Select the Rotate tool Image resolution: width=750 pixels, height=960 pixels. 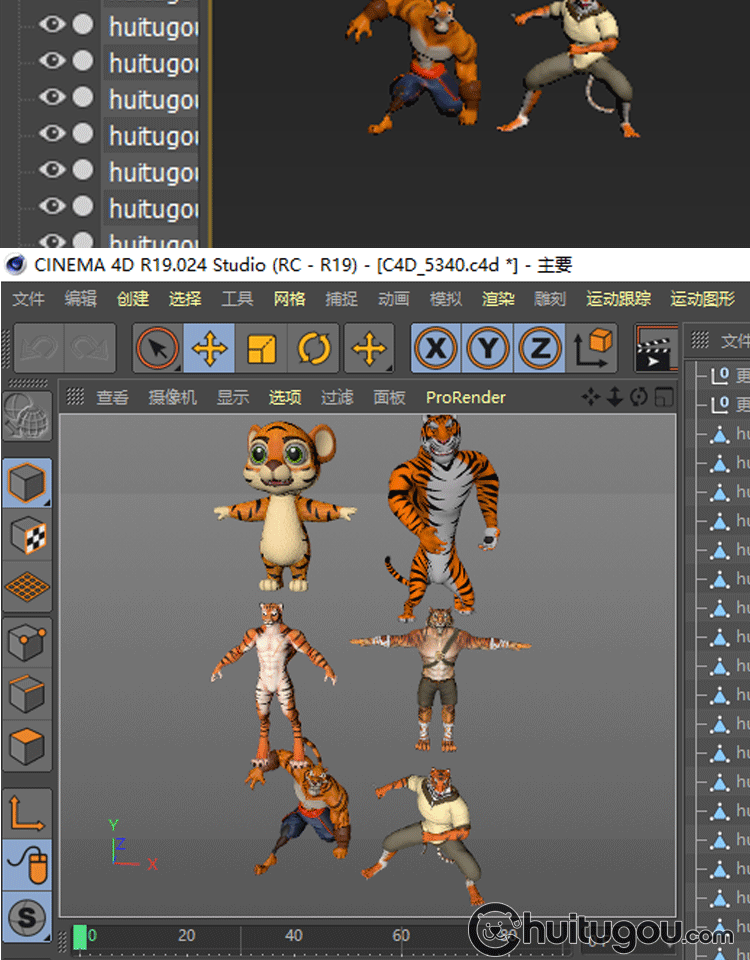click(314, 349)
